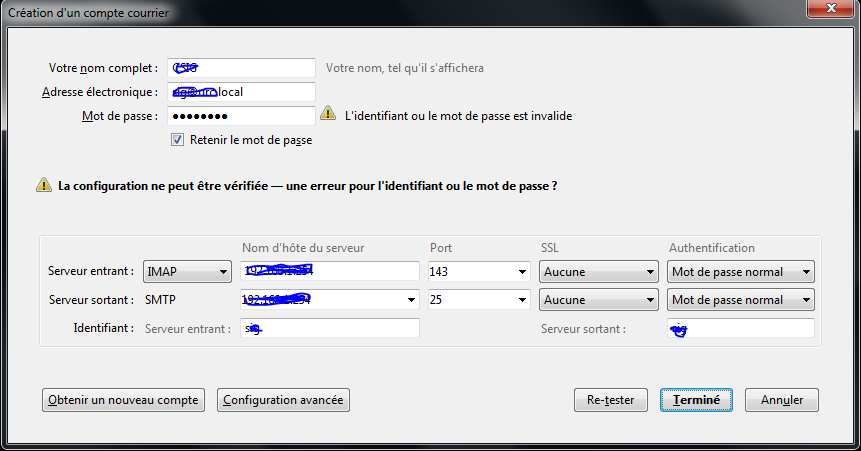Viewport: 861px width, 451px height.
Task: Cancel with the Annuler button
Action: [782, 400]
